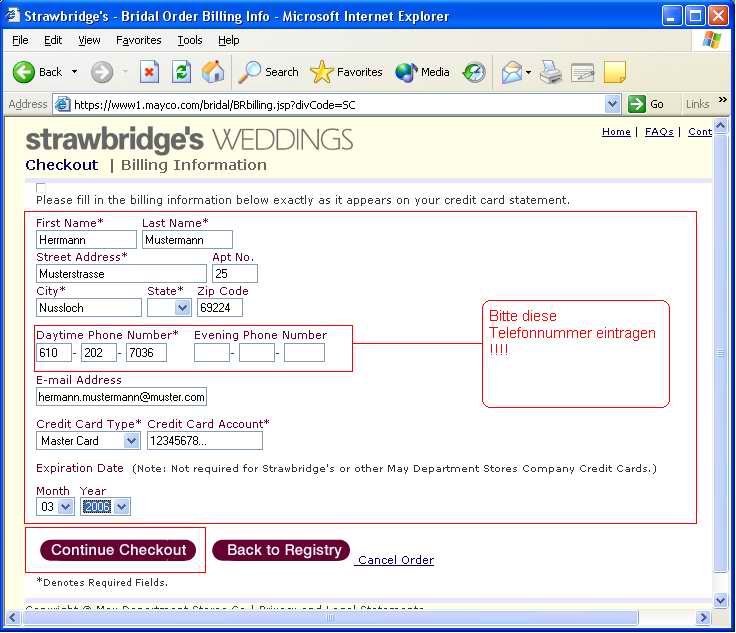Viewport: 736px width, 633px height.
Task: Click the page icon in the address bar
Action: coord(62,104)
